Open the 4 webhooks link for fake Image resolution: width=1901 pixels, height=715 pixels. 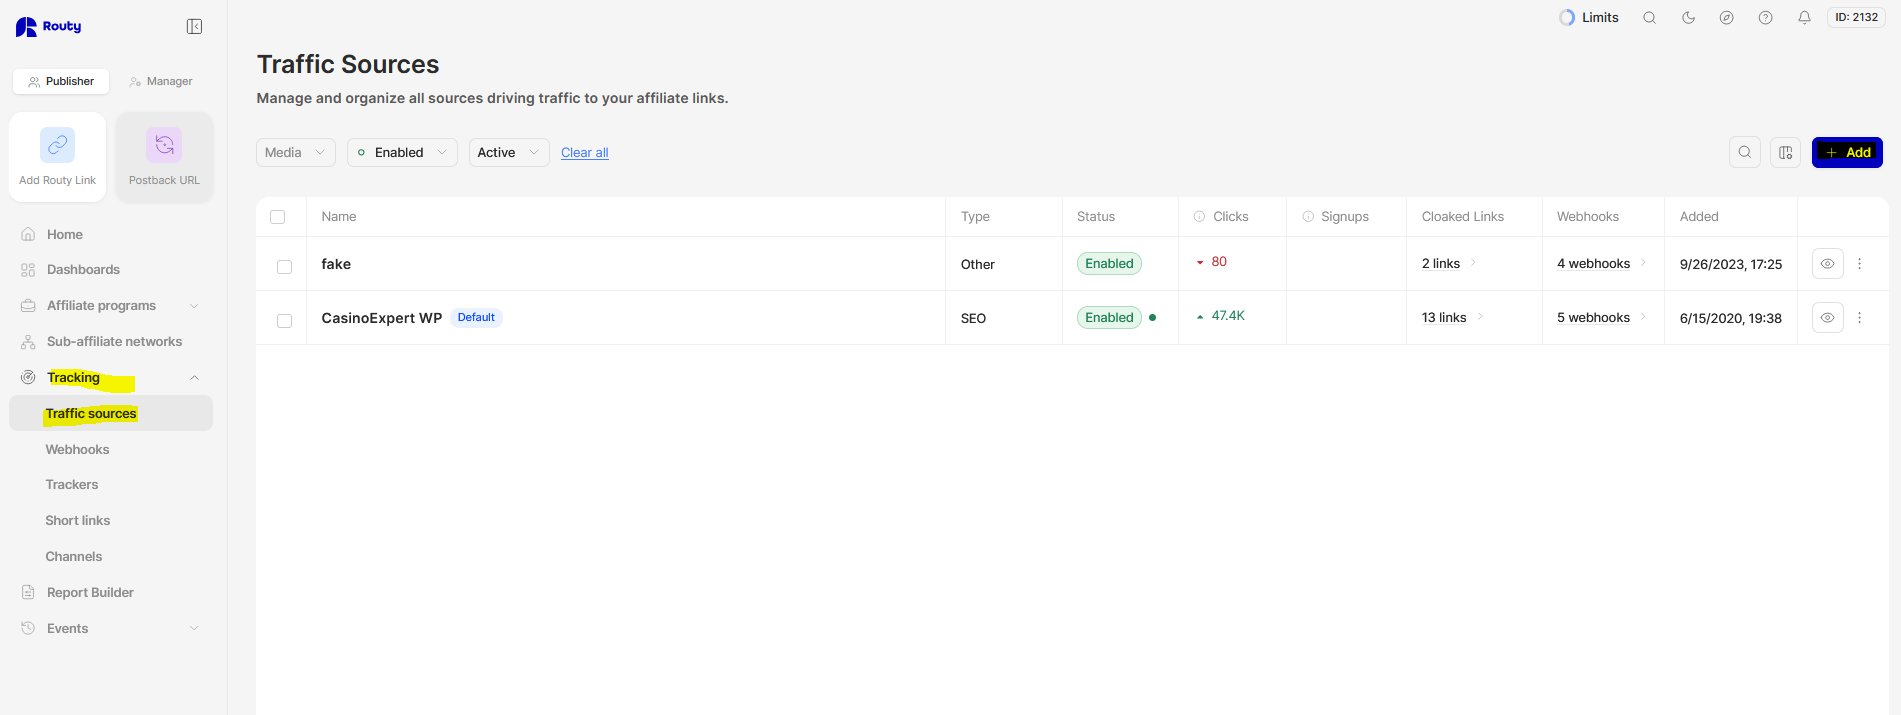click(x=1593, y=264)
